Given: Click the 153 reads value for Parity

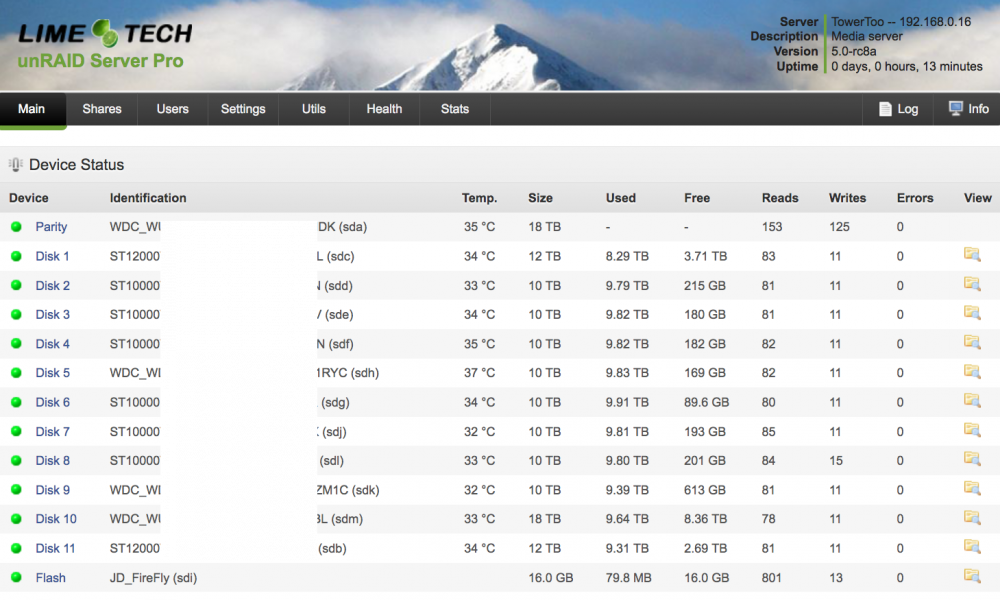Looking at the screenshot, I should 772,227.
